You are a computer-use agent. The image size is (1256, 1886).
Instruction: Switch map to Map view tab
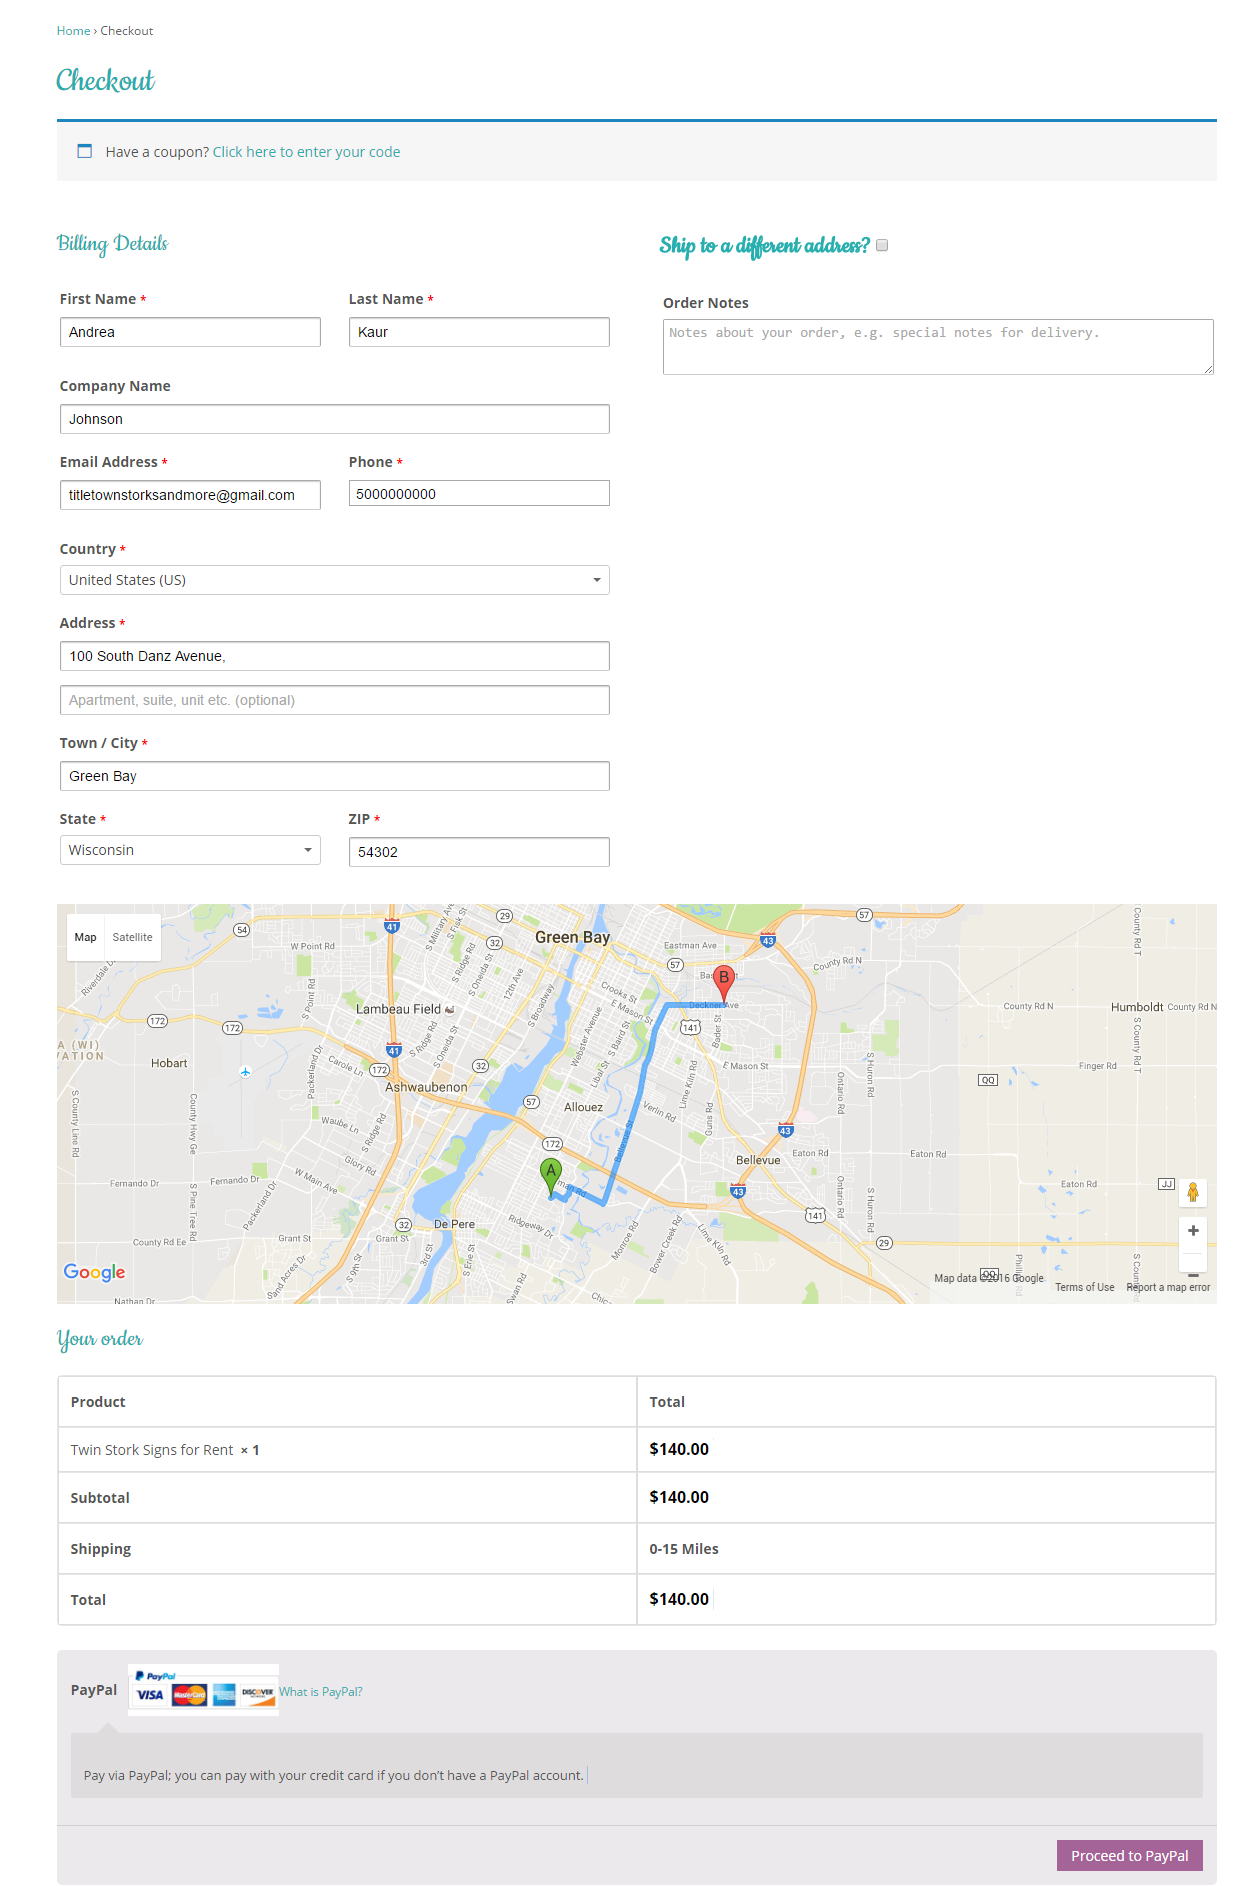[x=86, y=937]
